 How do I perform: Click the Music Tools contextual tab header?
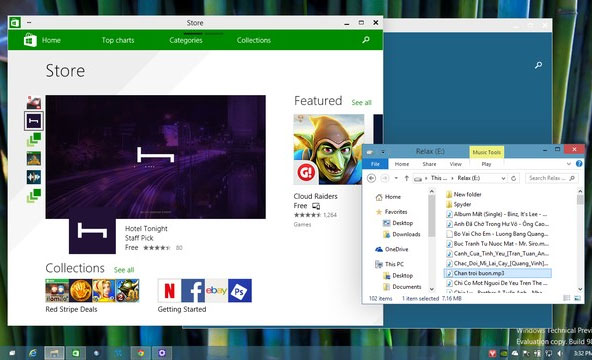[487, 152]
